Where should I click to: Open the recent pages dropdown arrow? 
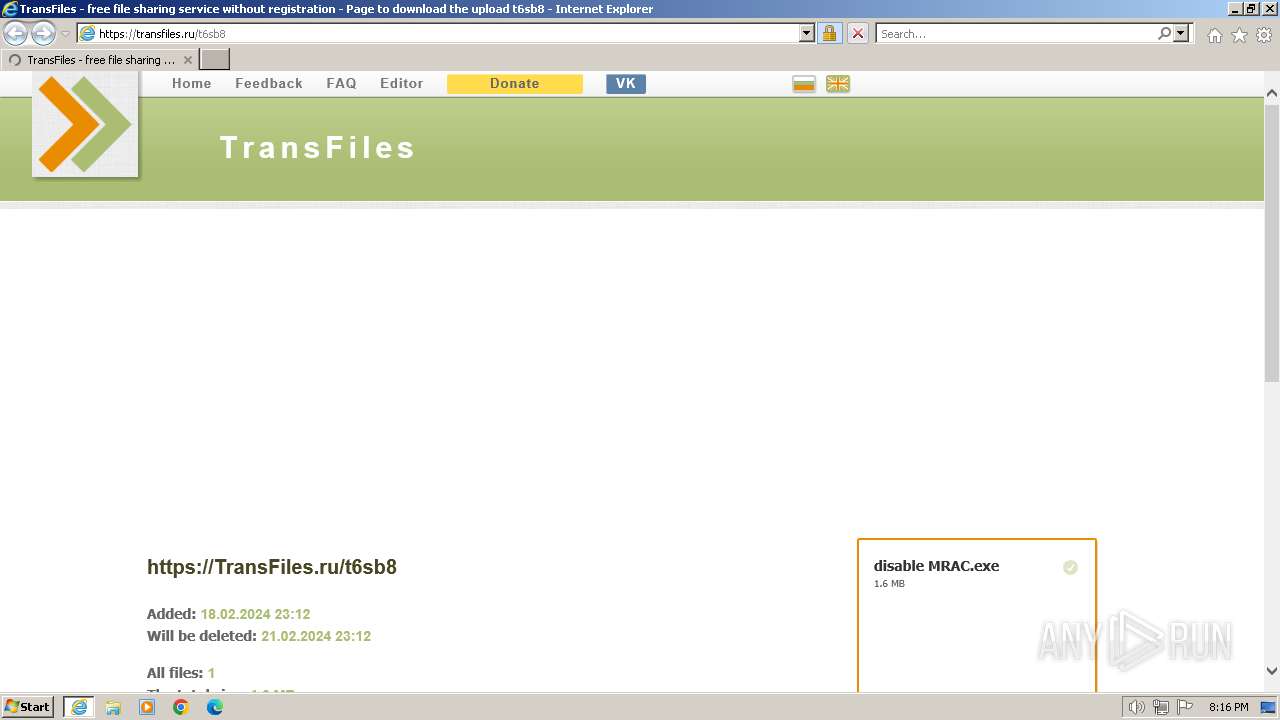pos(66,34)
